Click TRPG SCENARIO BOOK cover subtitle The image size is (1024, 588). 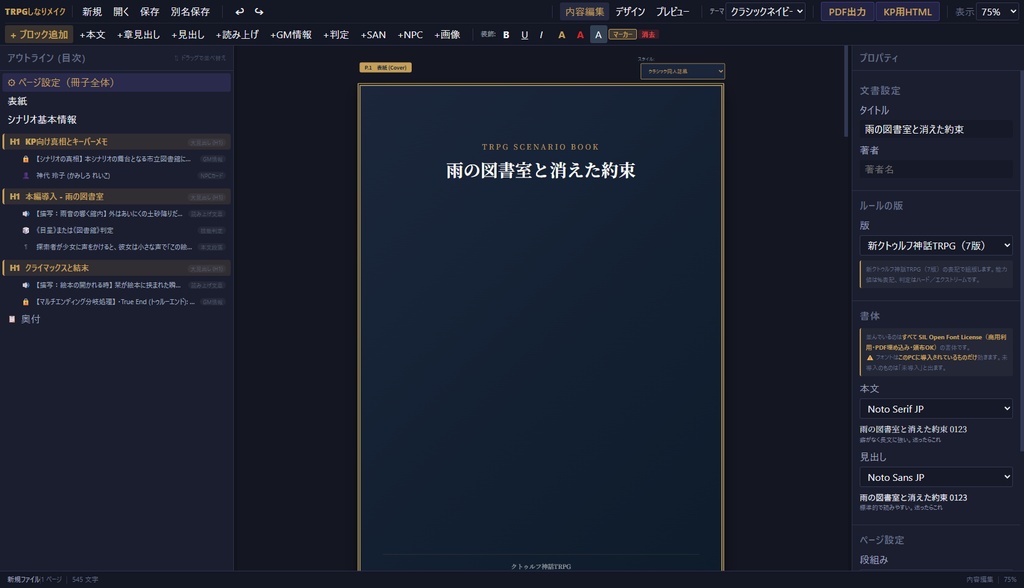tap(541, 147)
